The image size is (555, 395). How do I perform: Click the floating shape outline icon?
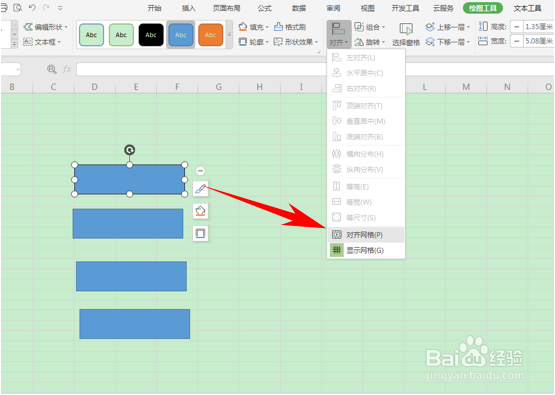200,234
